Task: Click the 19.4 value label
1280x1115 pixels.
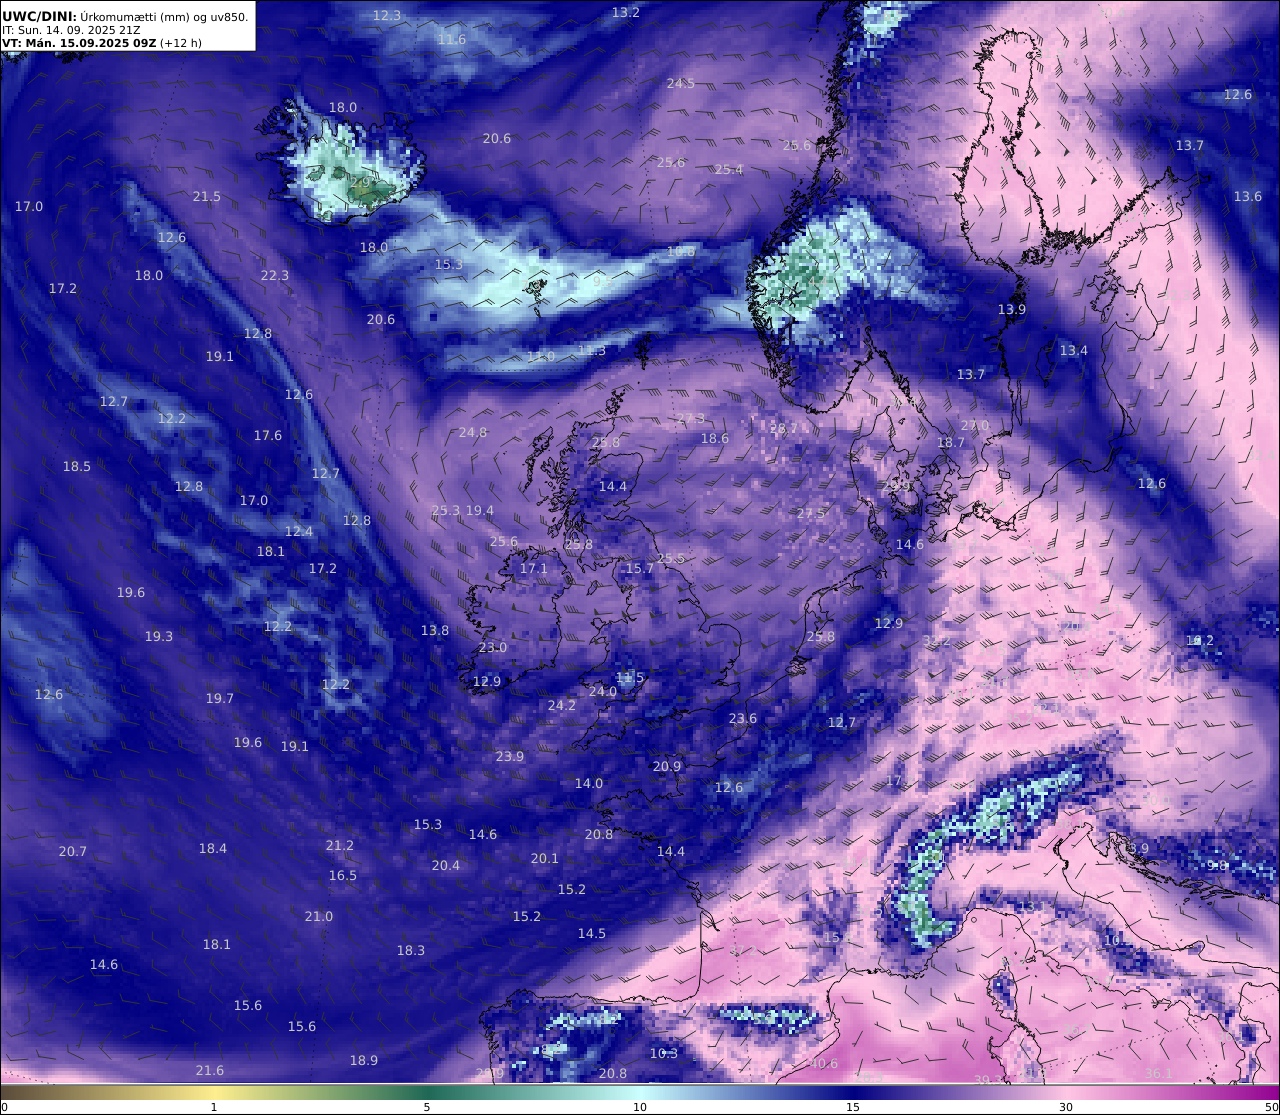Action: 480,510
